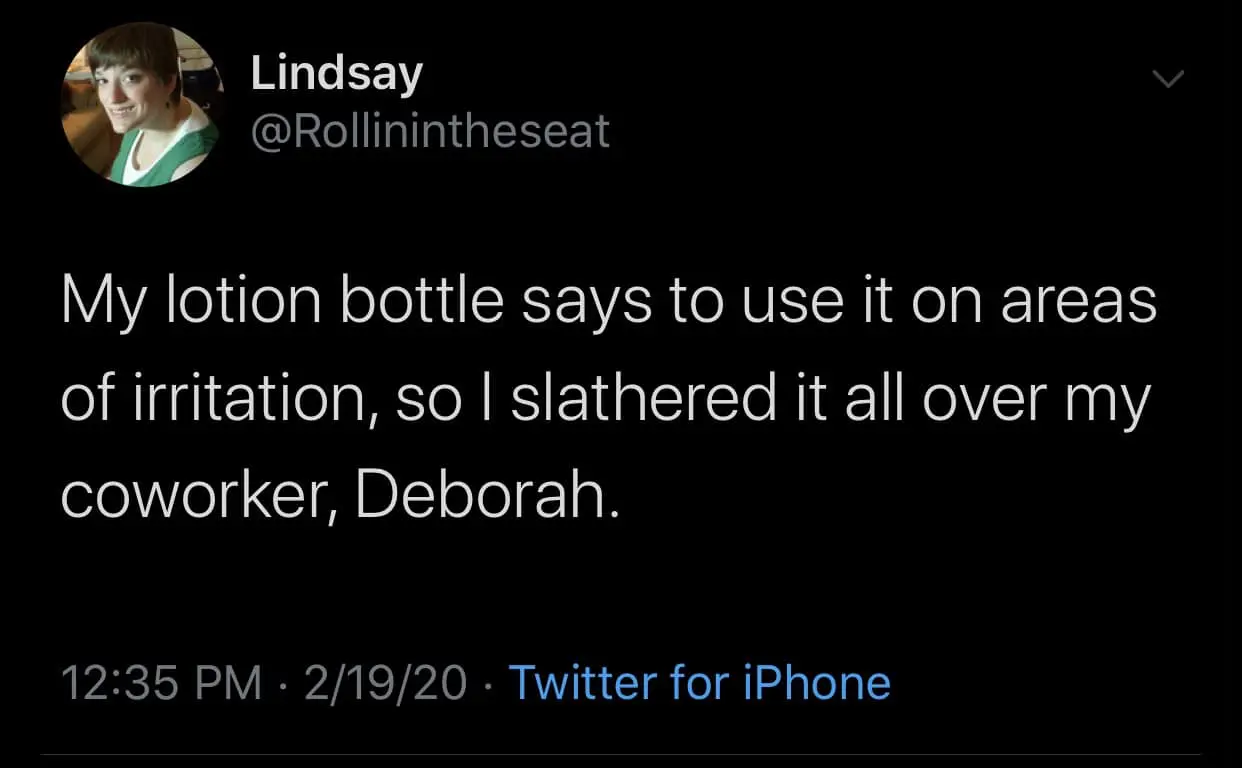Select the 12:35 PM timestamp
This screenshot has height=768, width=1242.
(x=161, y=684)
